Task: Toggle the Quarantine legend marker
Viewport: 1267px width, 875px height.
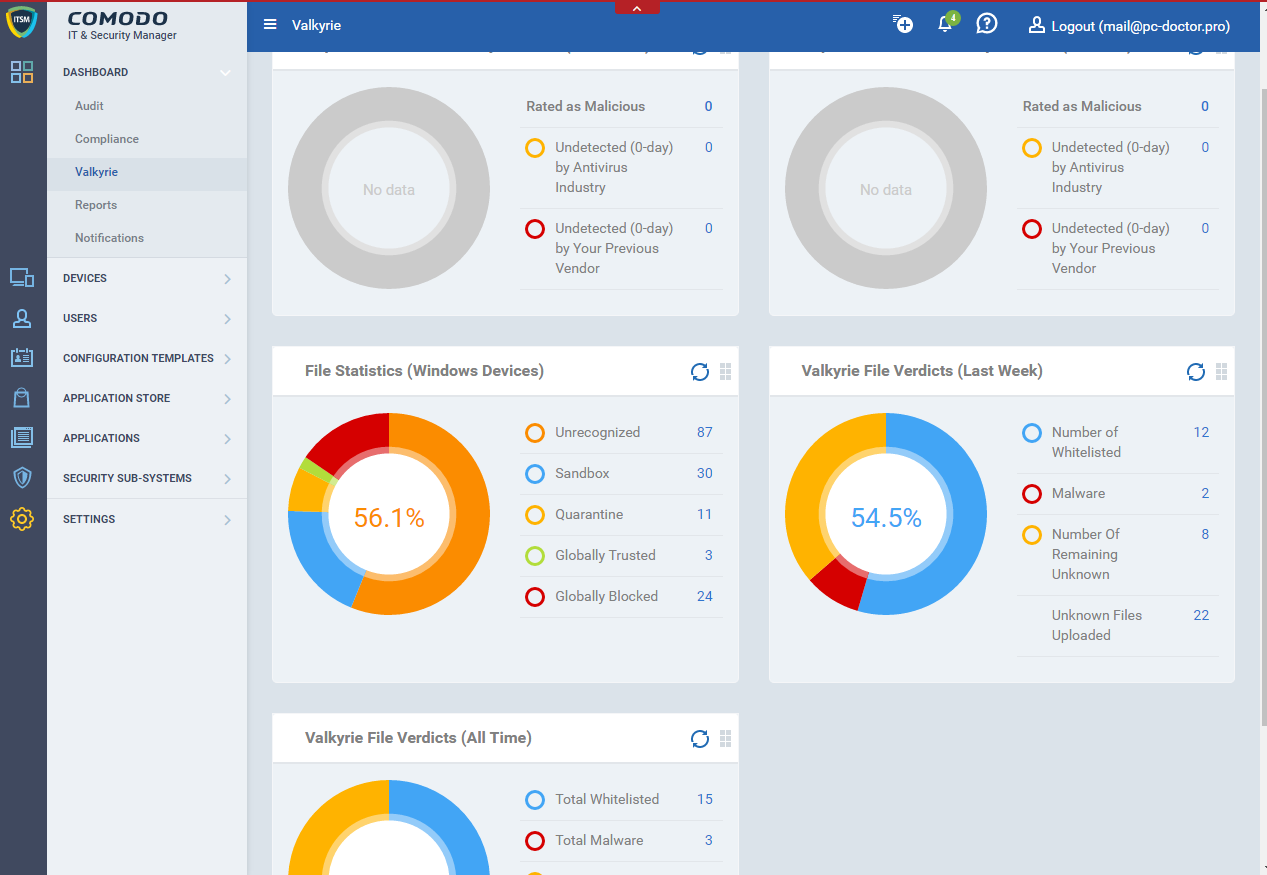Action: pos(535,515)
